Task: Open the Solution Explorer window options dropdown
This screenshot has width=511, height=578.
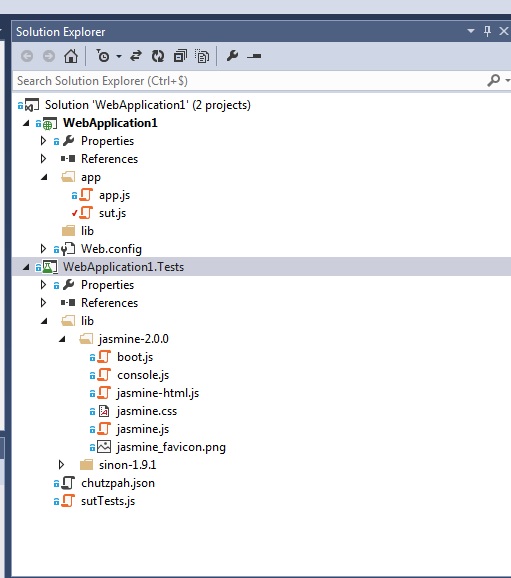Action: coord(471,31)
